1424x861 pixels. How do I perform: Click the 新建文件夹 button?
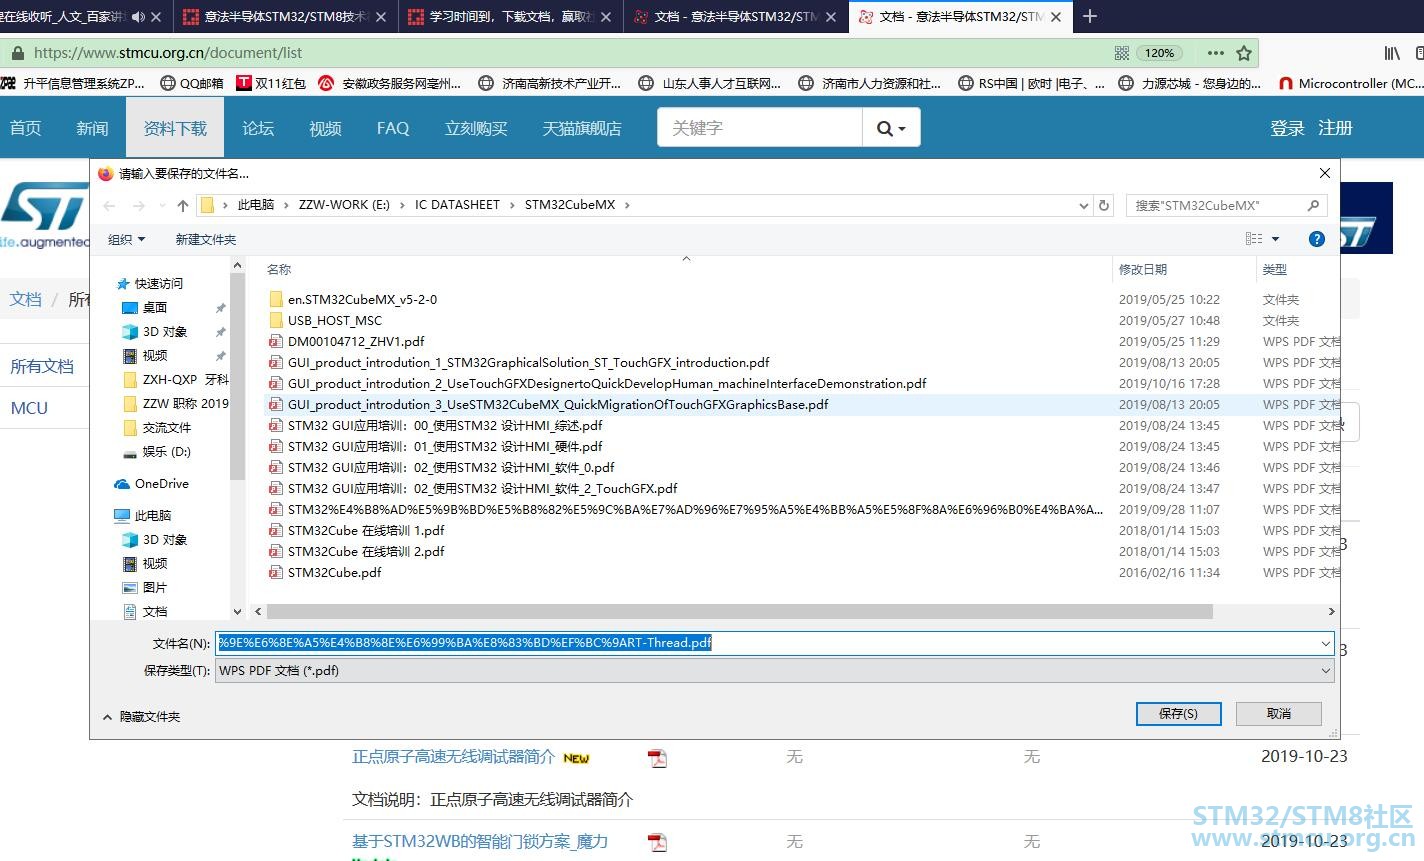click(206, 239)
